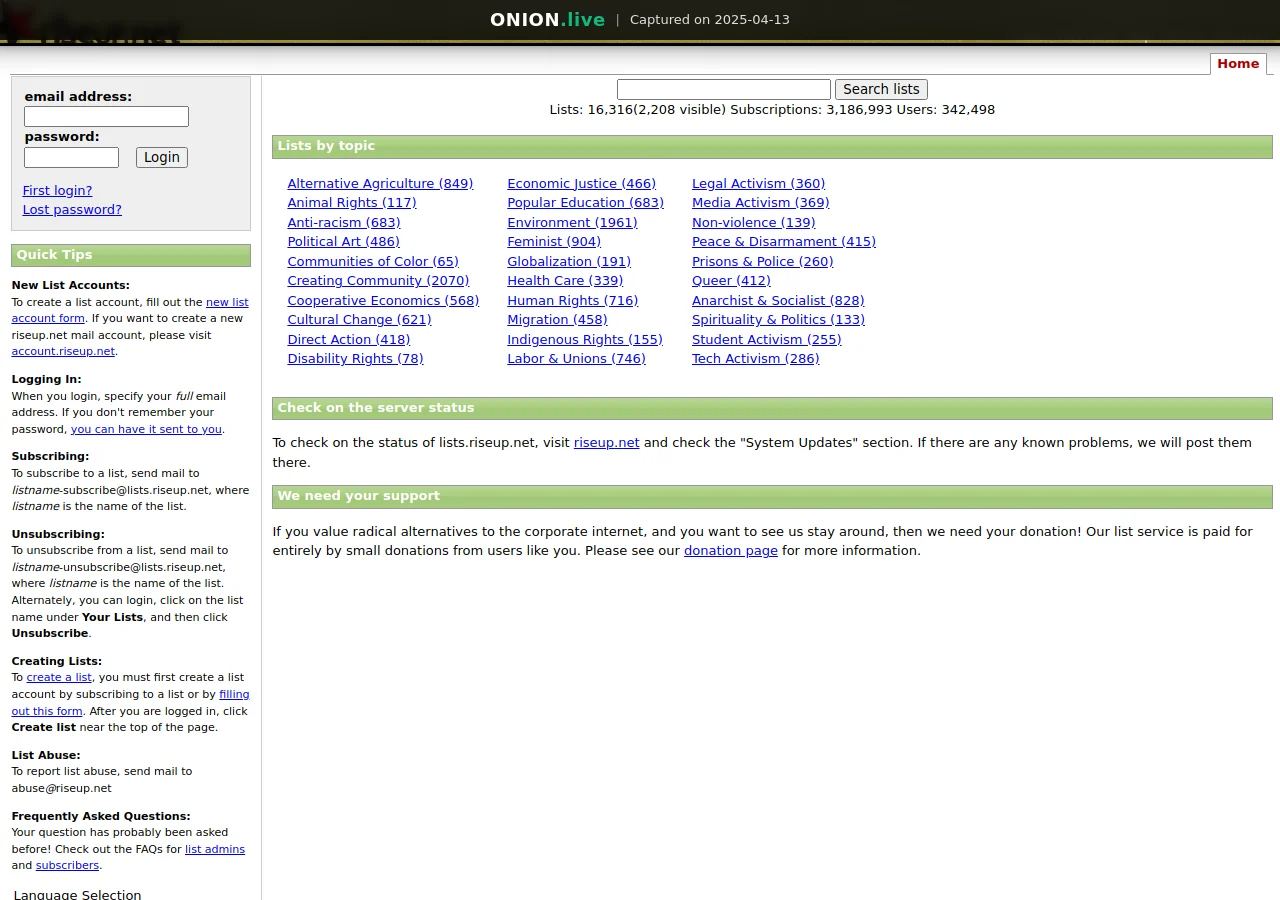Open Anarchist & Socialist (828) topic
Viewport: 1280px width, 900px height.
778,301
